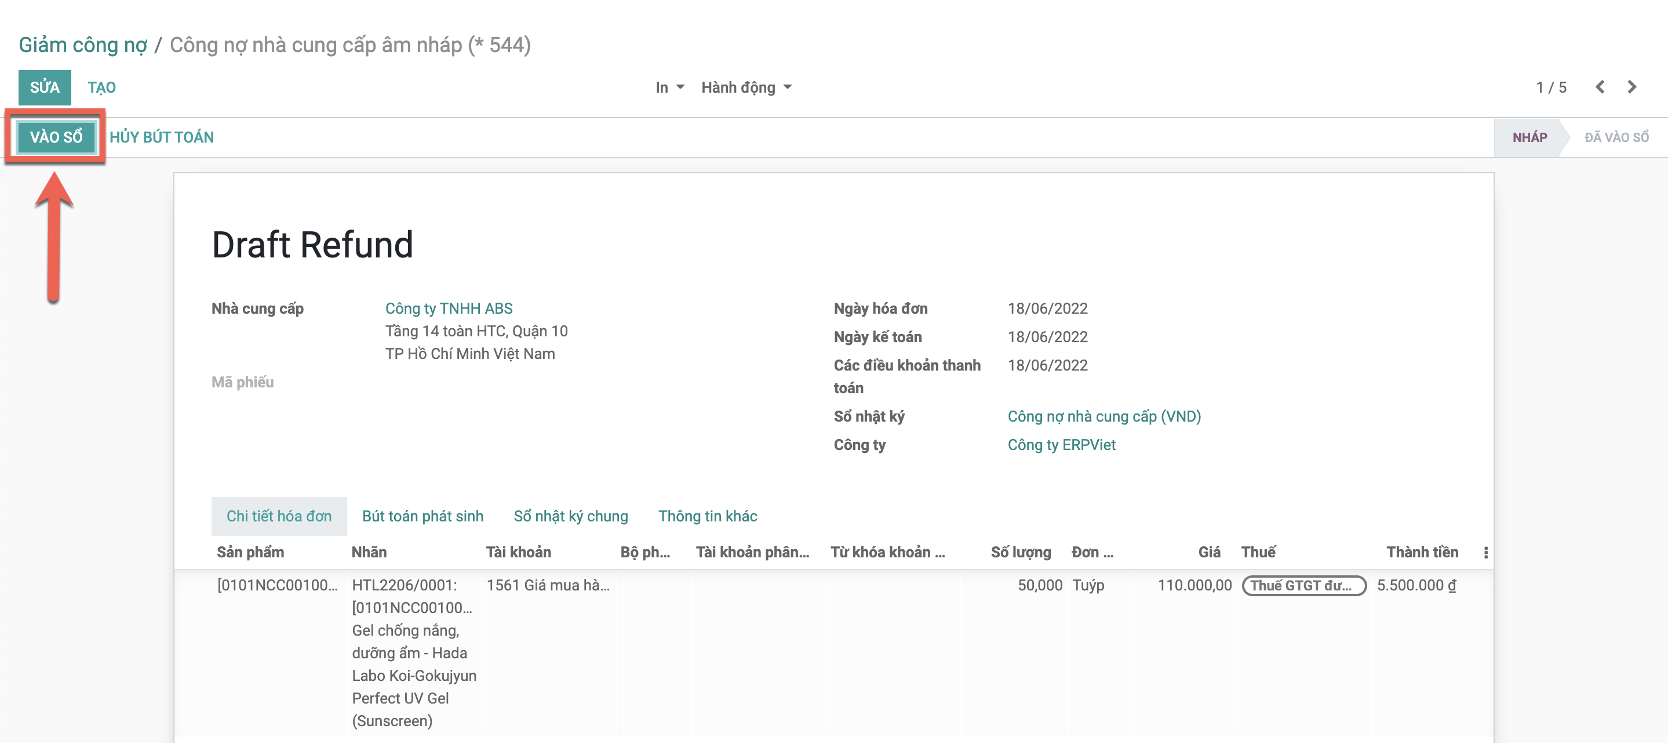The height and width of the screenshot is (744, 1672).
Task: Click account cell 1561 Giá mua hà...
Action: pos(548,586)
